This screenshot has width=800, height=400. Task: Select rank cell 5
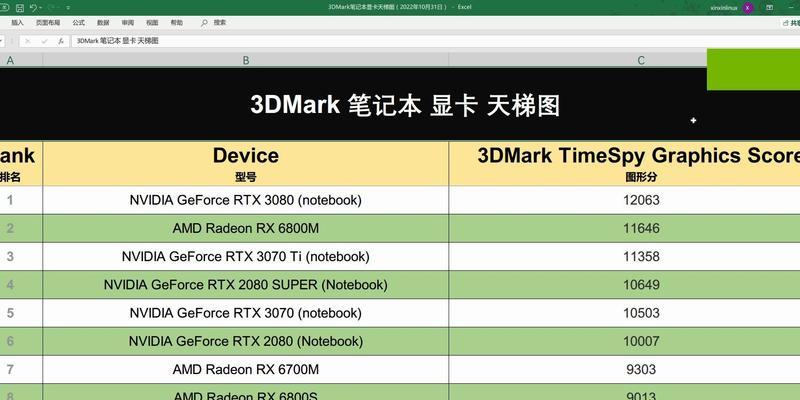21,313
